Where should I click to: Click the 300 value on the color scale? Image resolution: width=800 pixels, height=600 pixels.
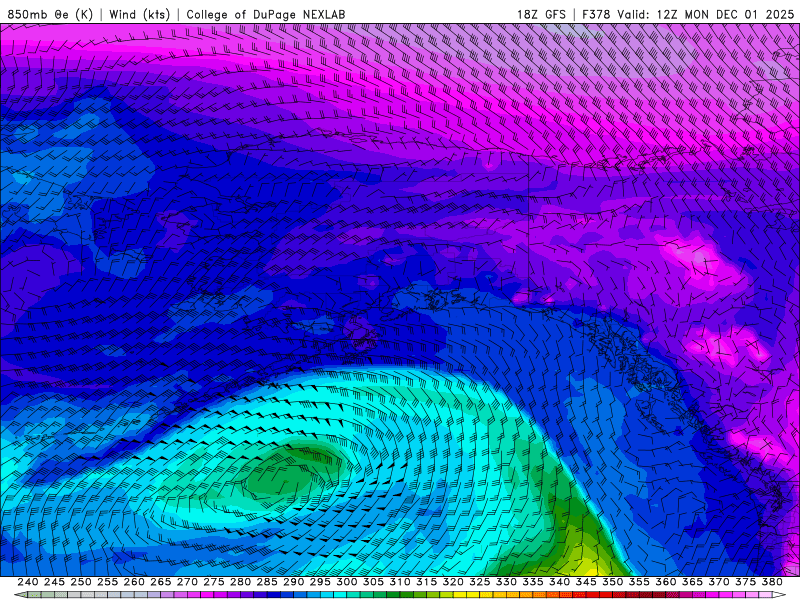click(x=347, y=582)
